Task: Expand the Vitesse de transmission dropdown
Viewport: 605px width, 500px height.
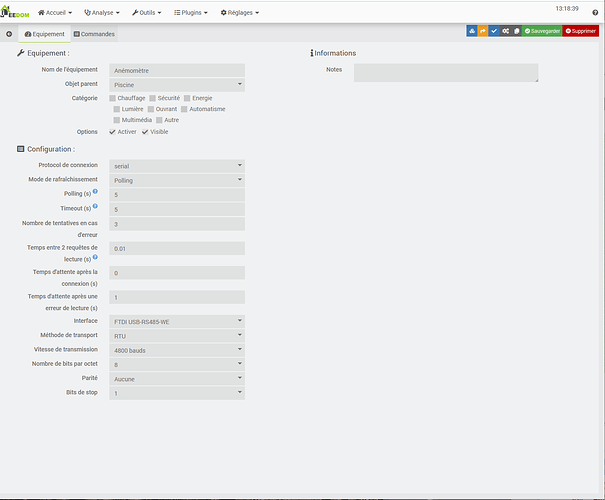Action: 177,350
